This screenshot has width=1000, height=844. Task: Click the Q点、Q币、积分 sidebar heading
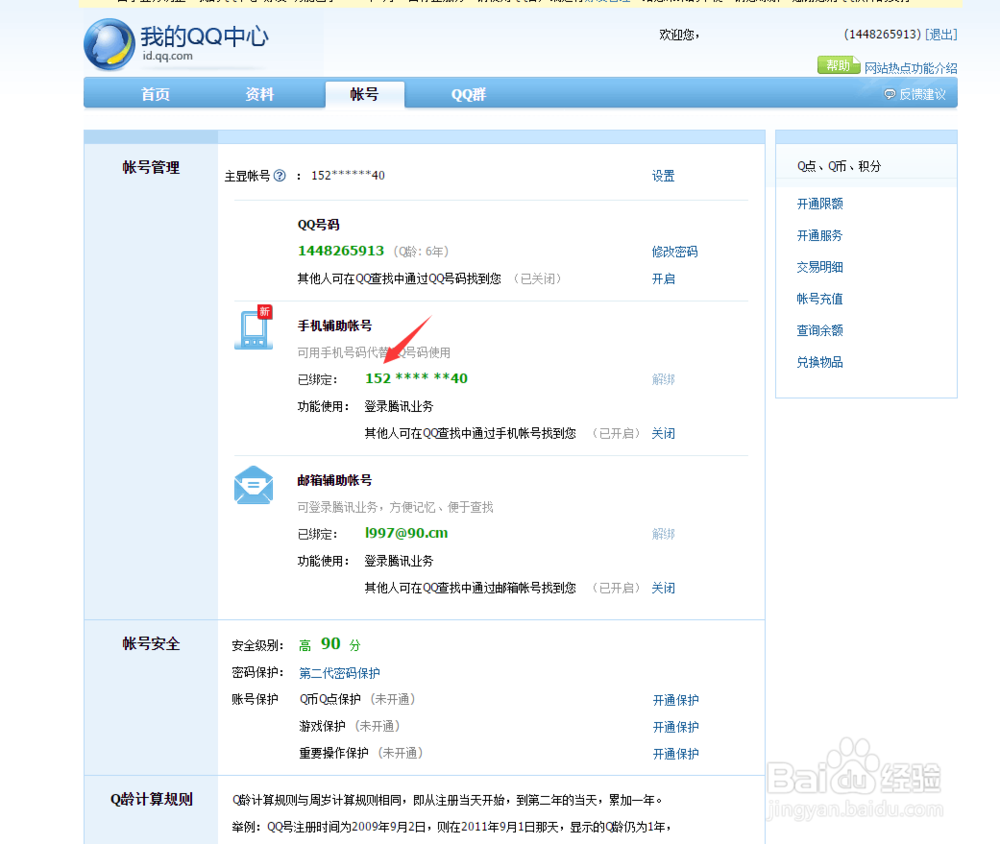click(x=839, y=166)
